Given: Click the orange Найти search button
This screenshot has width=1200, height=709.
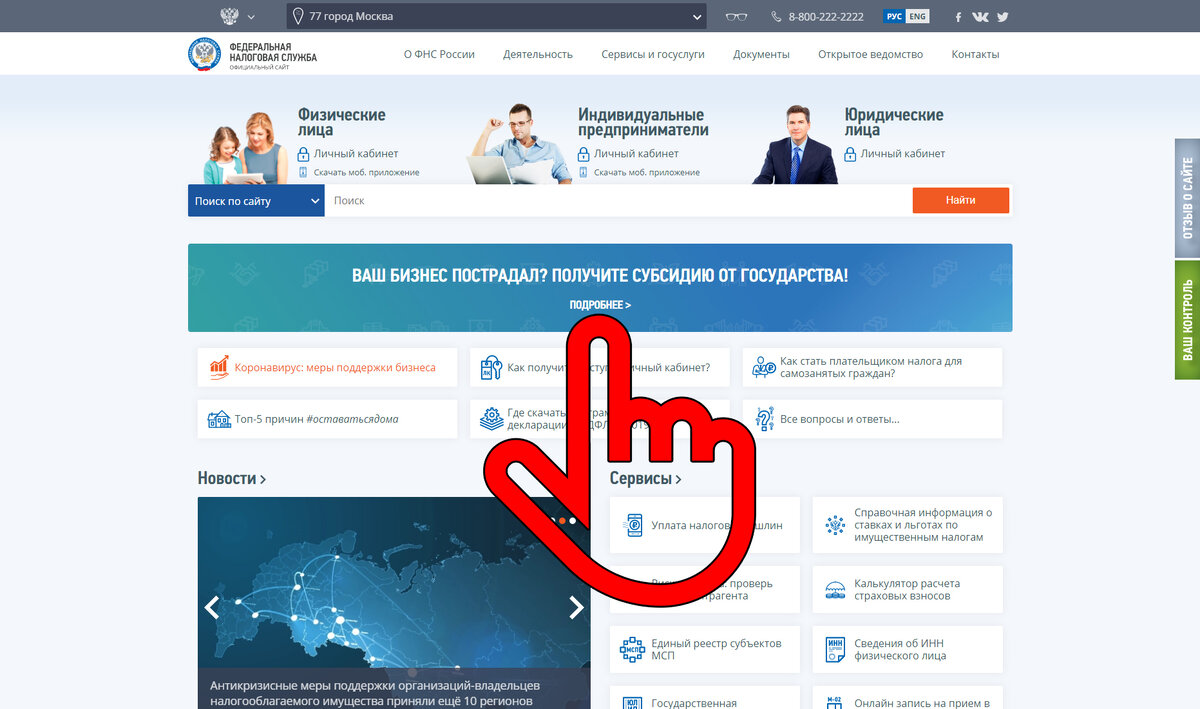Looking at the screenshot, I should [961, 200].
